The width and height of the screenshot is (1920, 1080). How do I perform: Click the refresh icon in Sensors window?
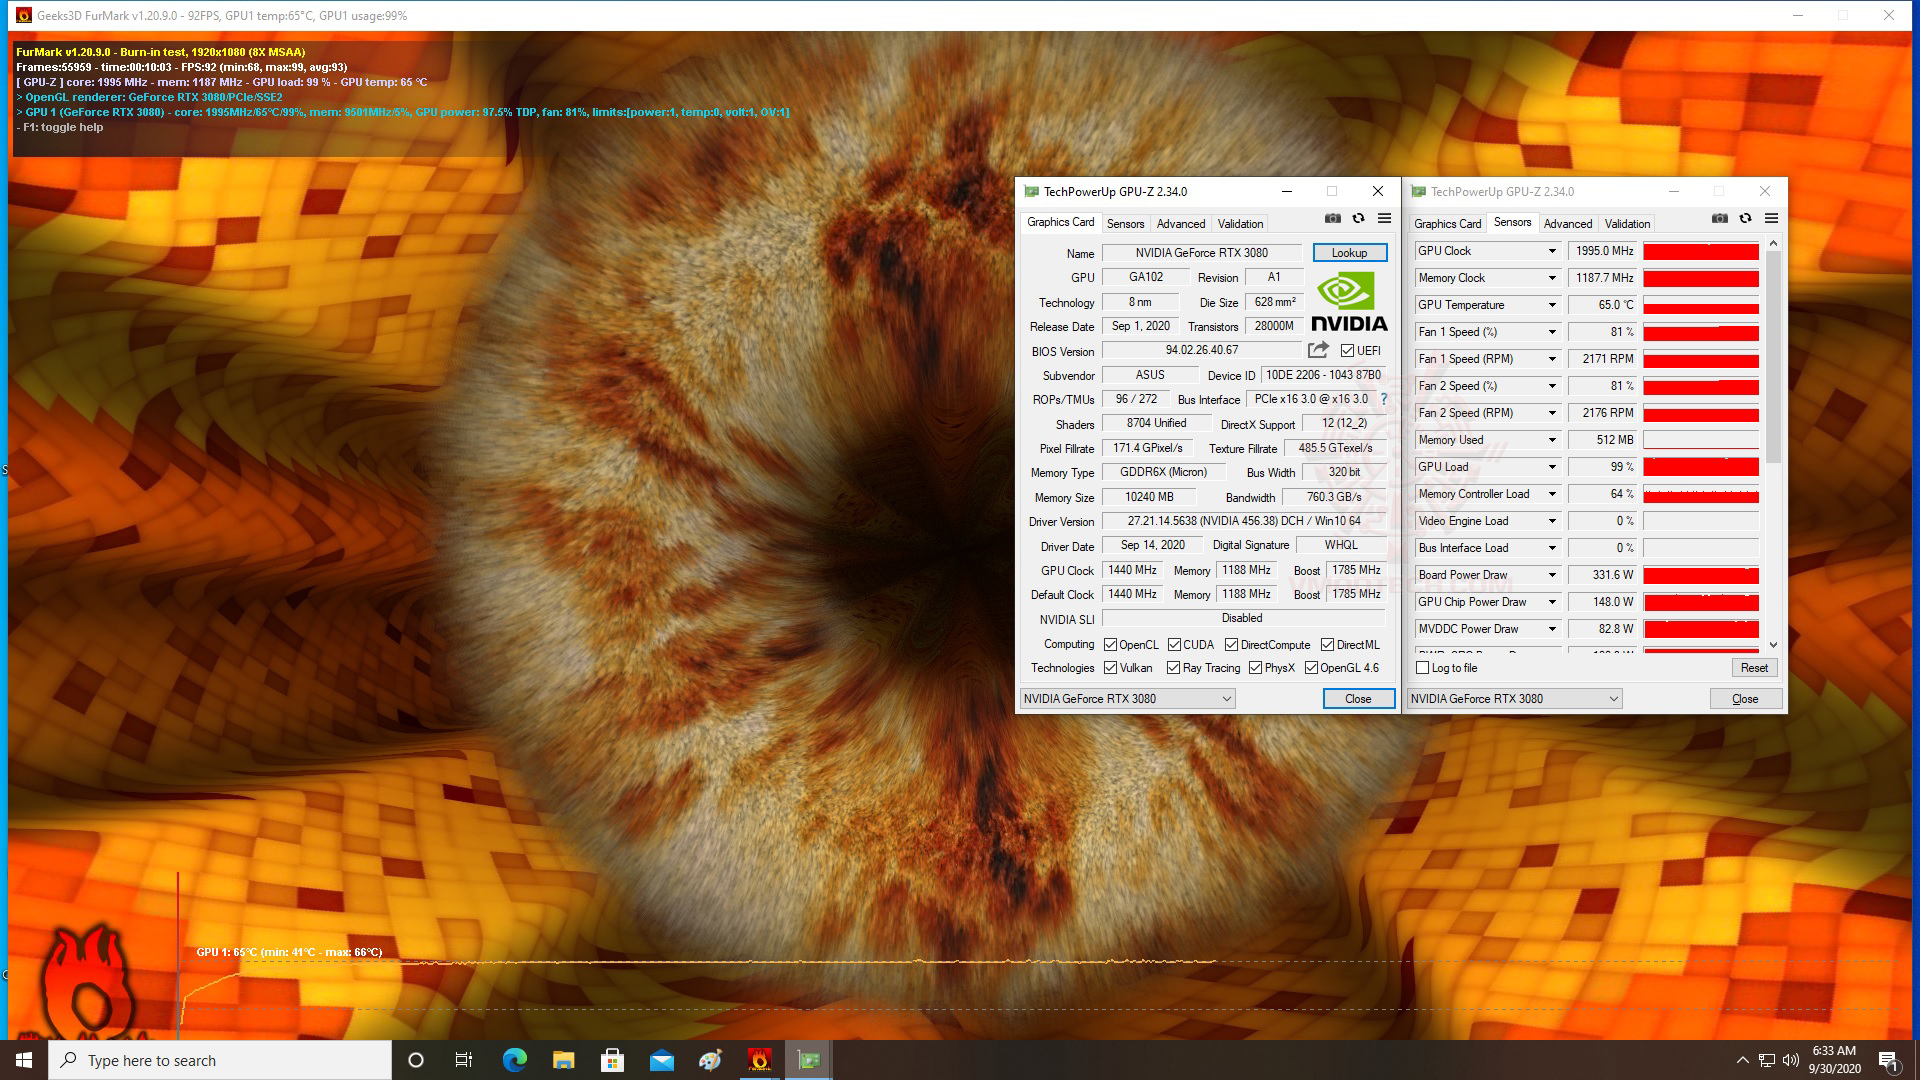coord(1745,218)
